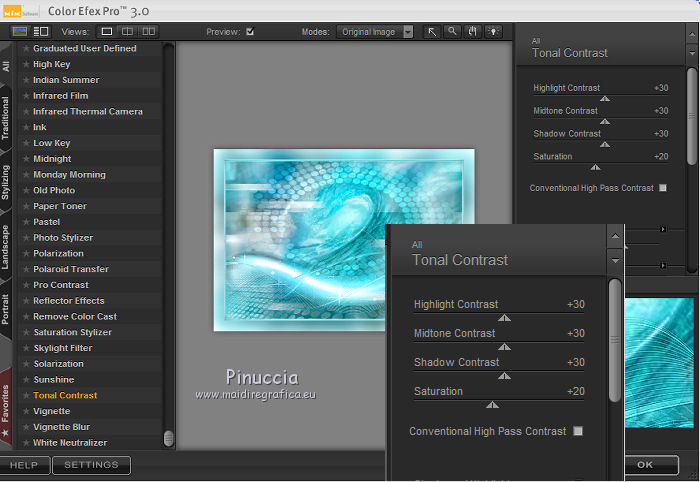Toggle favorite star for Sunshine

coord(26,380)
